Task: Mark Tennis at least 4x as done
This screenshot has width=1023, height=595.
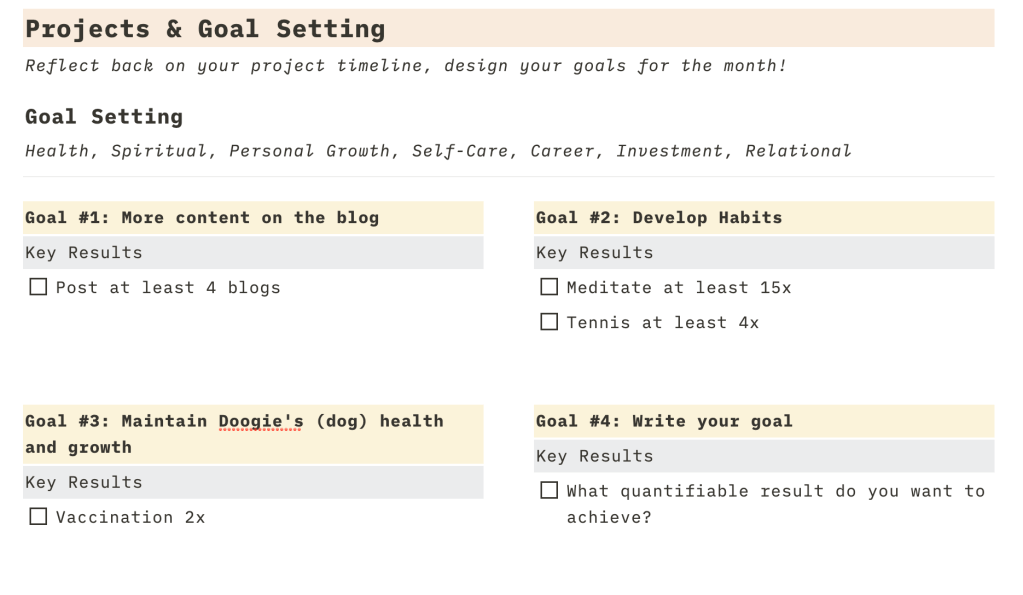Action: [x=549, y=322]
